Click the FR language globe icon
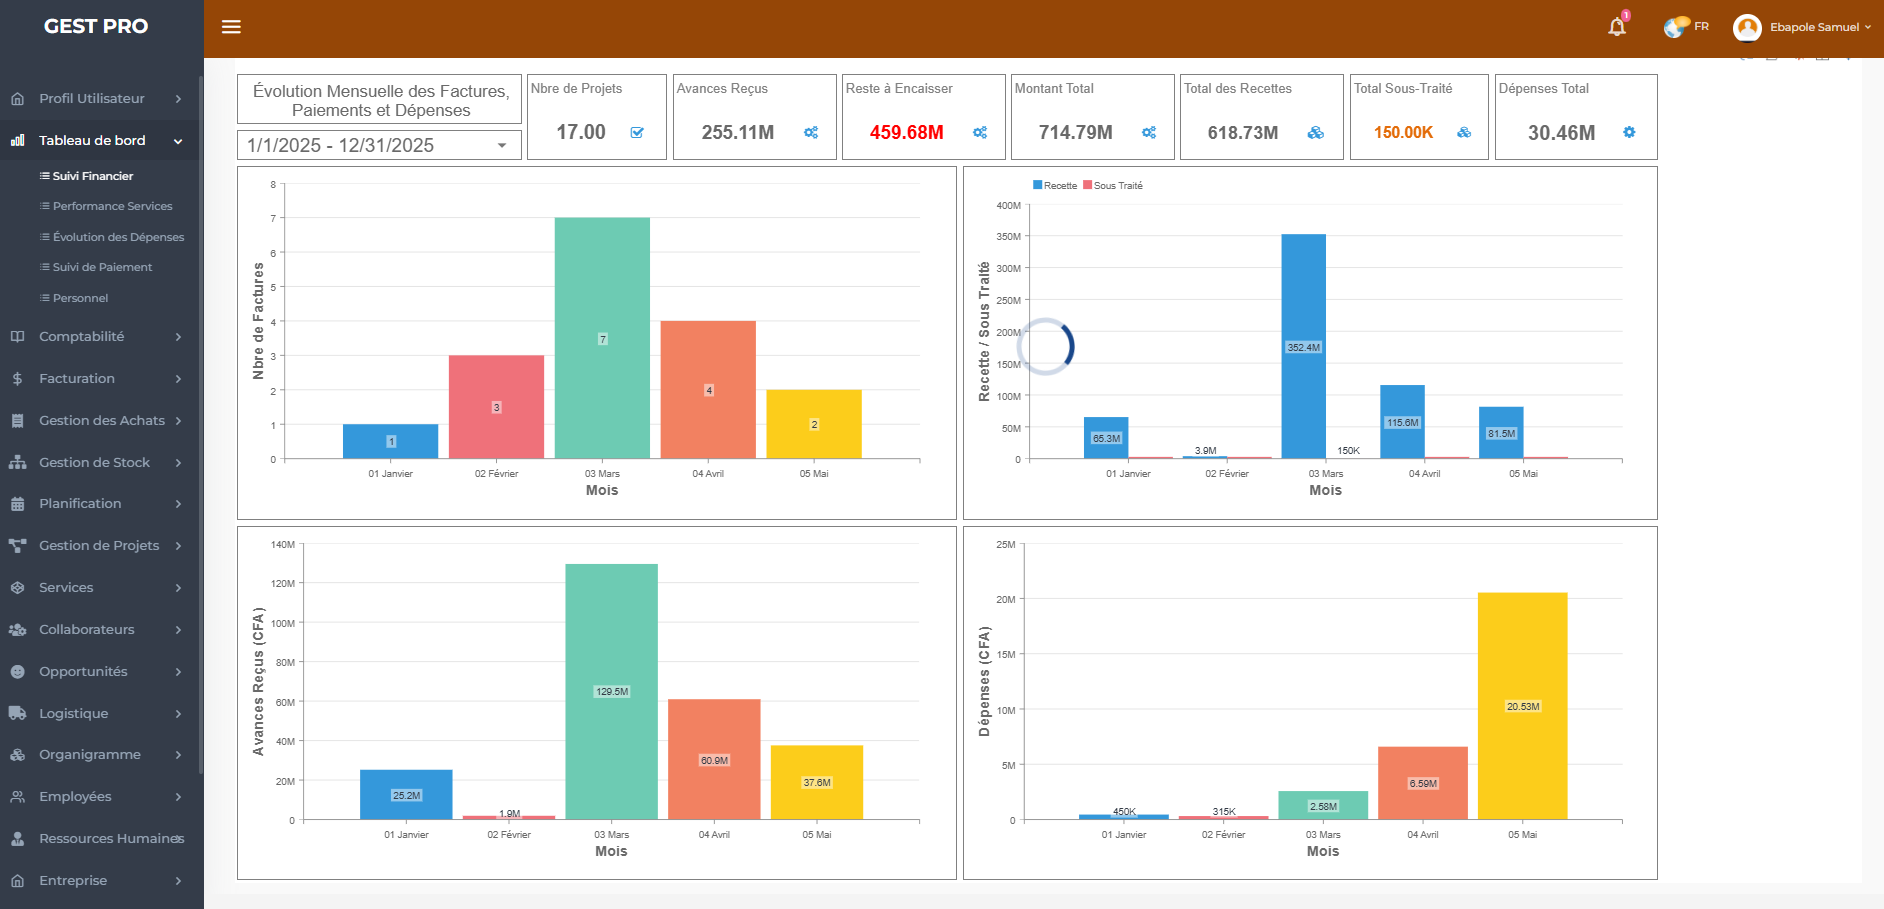 [1675, 27]
